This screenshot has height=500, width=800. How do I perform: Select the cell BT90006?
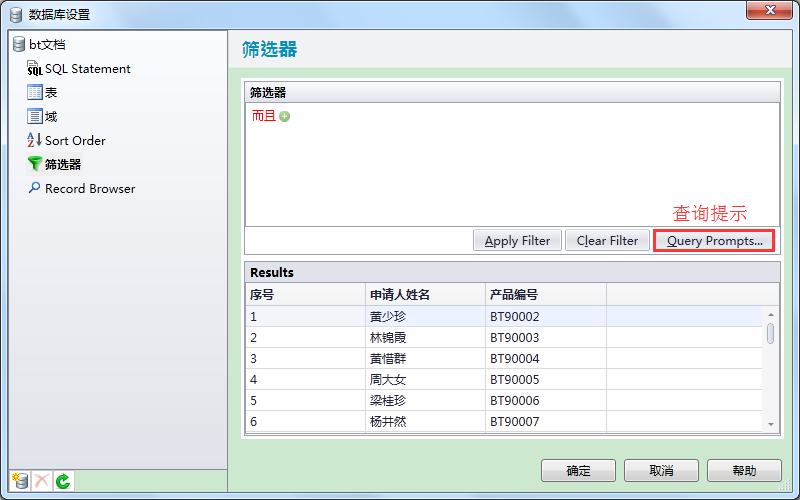pyautogui.click(x=546, y=401)
